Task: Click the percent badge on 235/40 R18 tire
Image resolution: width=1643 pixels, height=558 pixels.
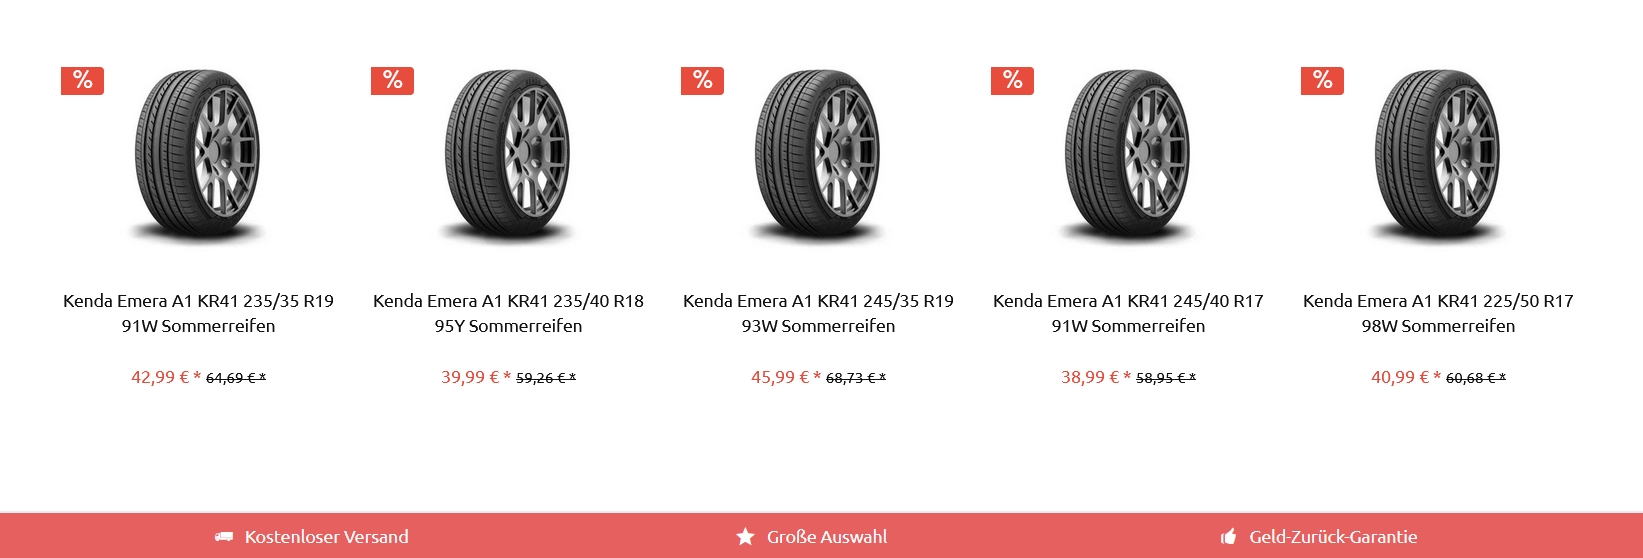Action: [x=392, y=81]
